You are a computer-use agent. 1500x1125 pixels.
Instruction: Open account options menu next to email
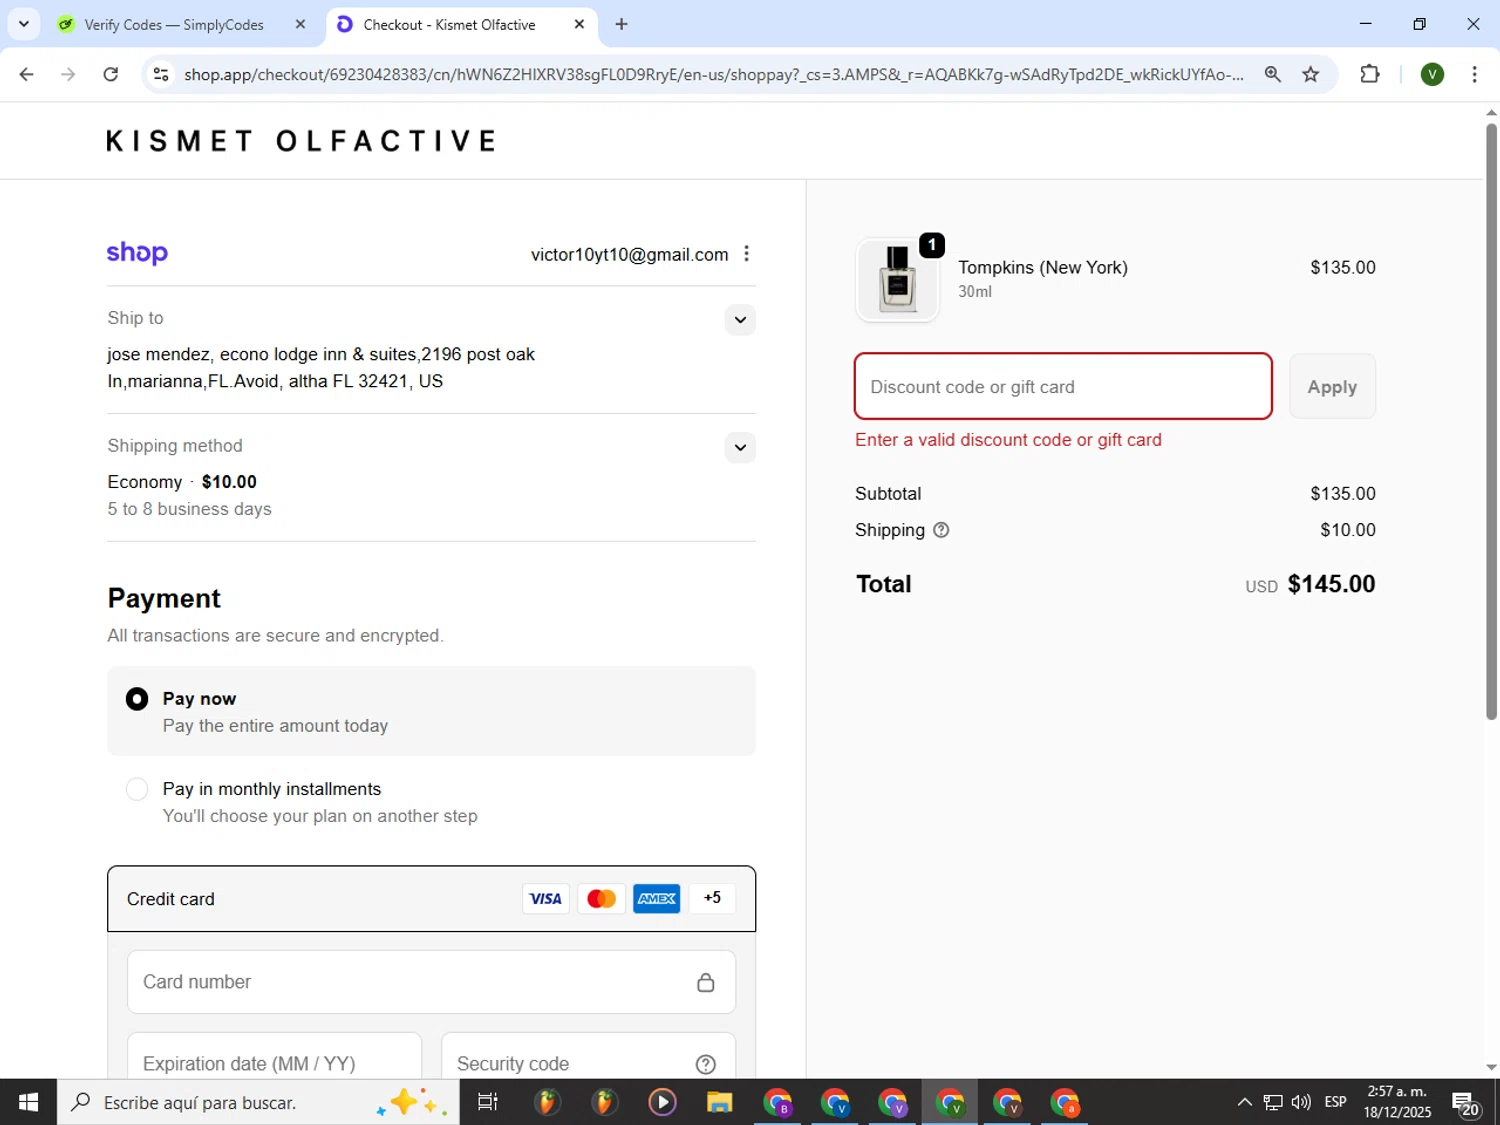pyautogui.click(x=746, y=254)
